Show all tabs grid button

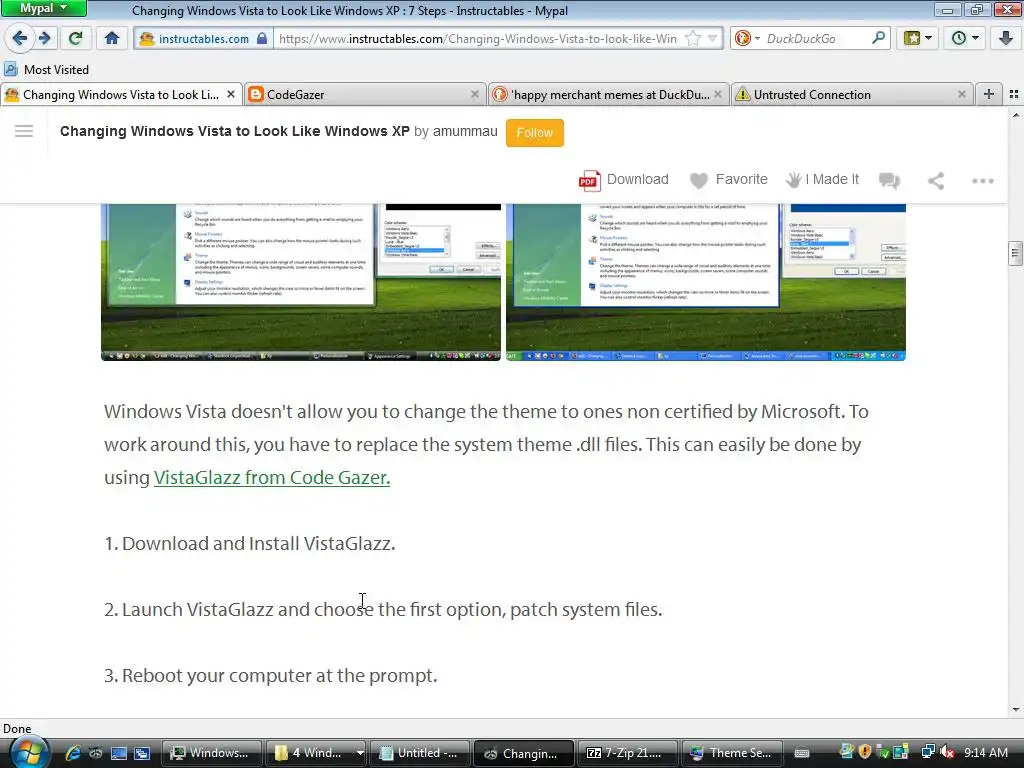coord(1014,95)
